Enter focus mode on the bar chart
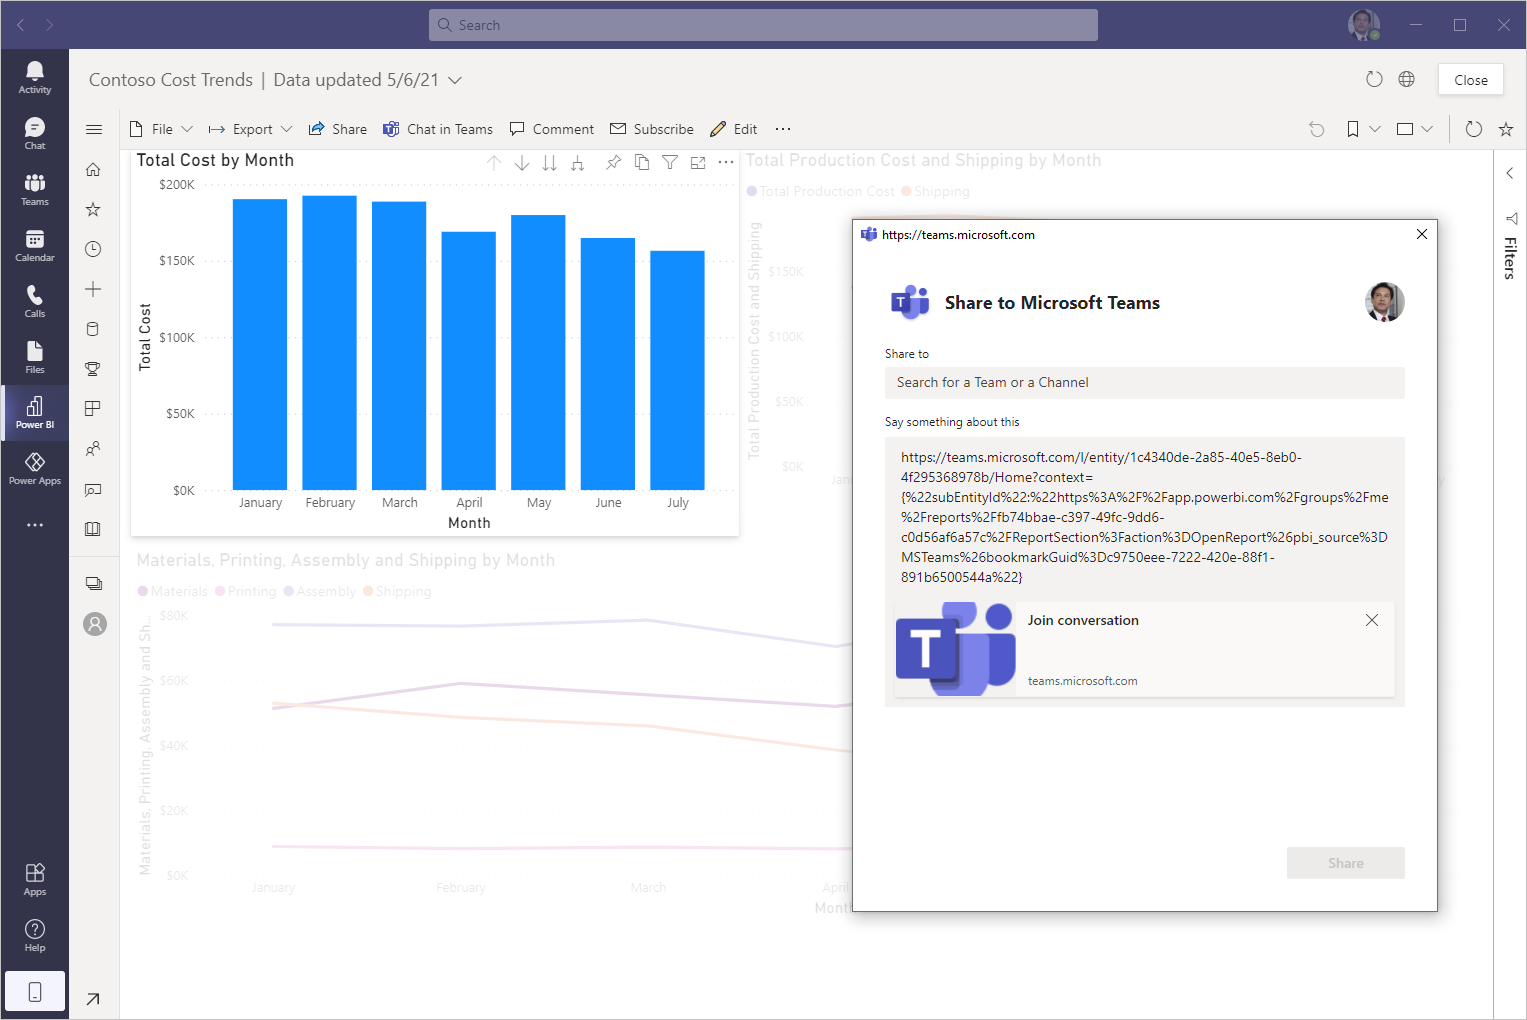This screenshot has width=1527, height=1020. tap(697, 162)
